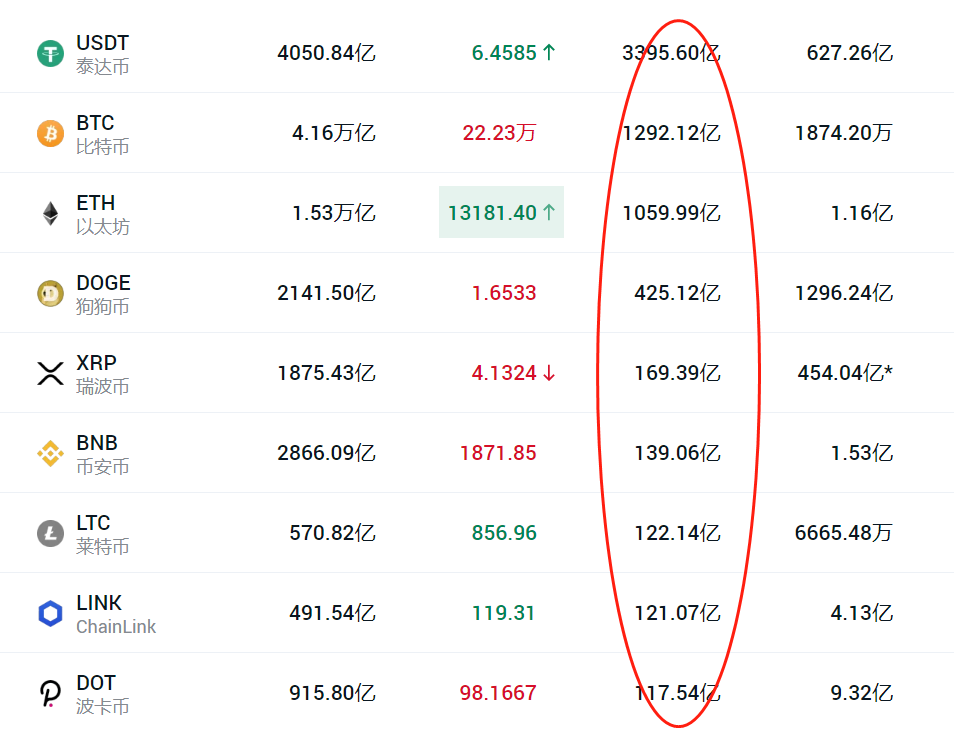Viewport: 954px width, 729px height.
Task: Open the LINK coin name link
Action: pyautogui.click(x=99, y=602)
